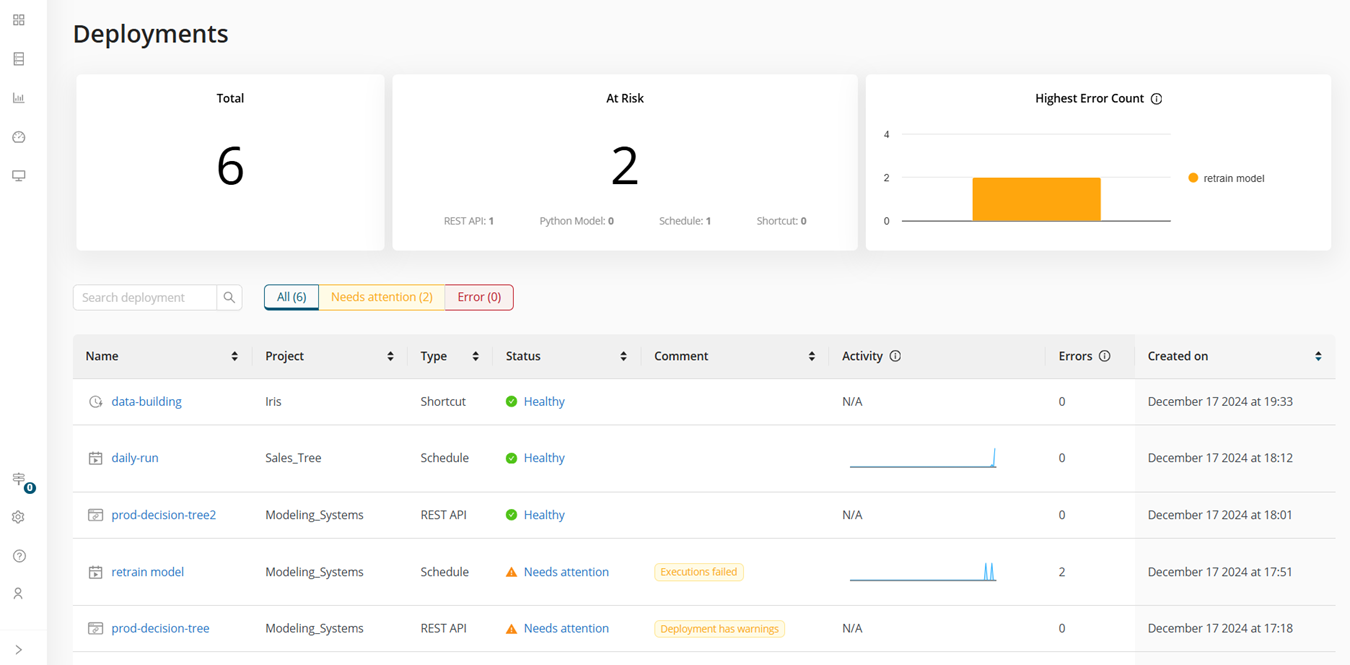Click the At Risk count 2

tap(625, 165)
